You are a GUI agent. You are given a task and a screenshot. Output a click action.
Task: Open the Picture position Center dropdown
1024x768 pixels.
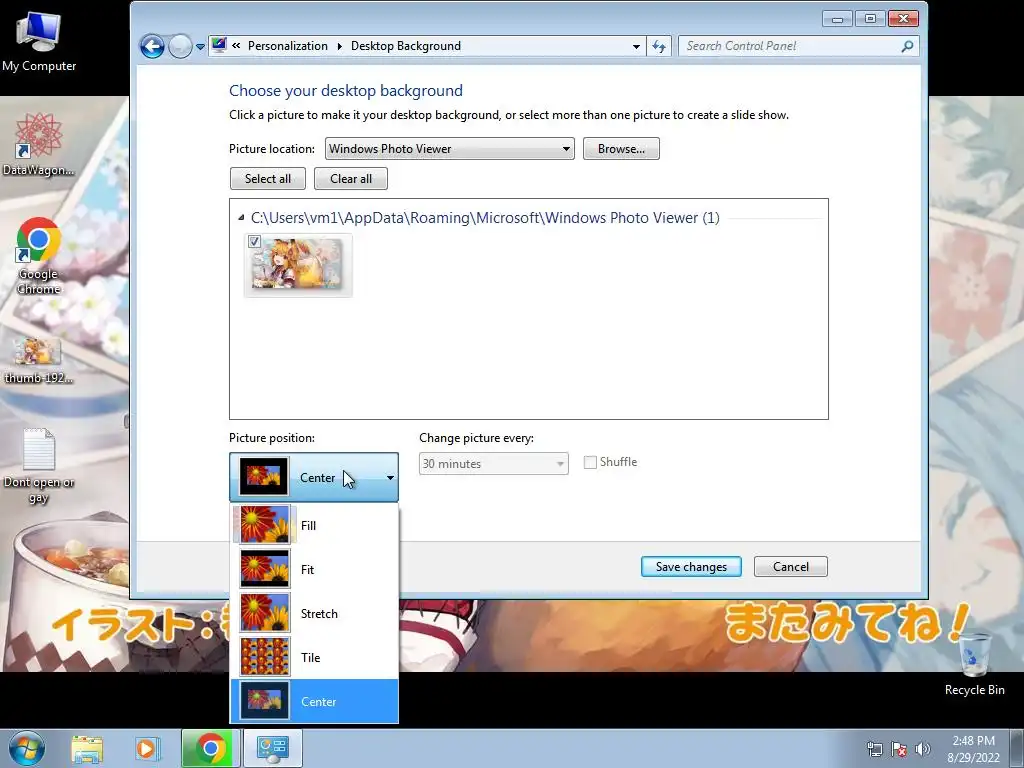point(313,477)
